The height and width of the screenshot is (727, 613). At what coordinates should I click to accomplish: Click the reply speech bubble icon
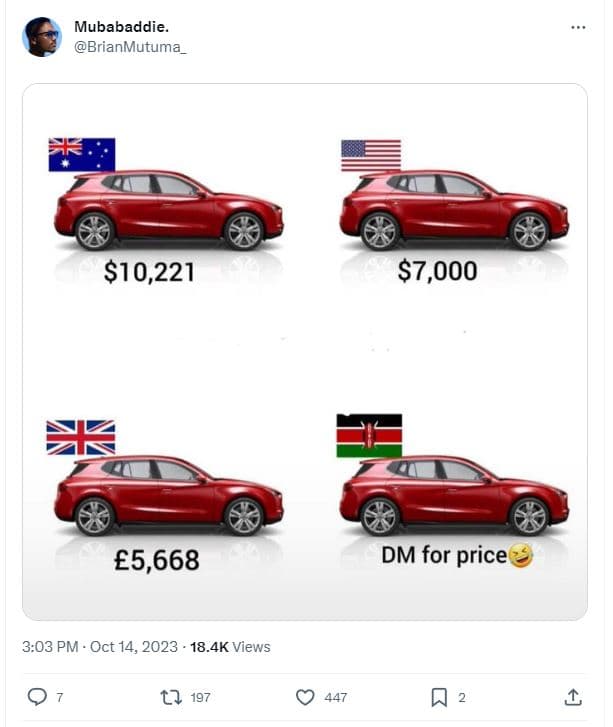(37, 697)
